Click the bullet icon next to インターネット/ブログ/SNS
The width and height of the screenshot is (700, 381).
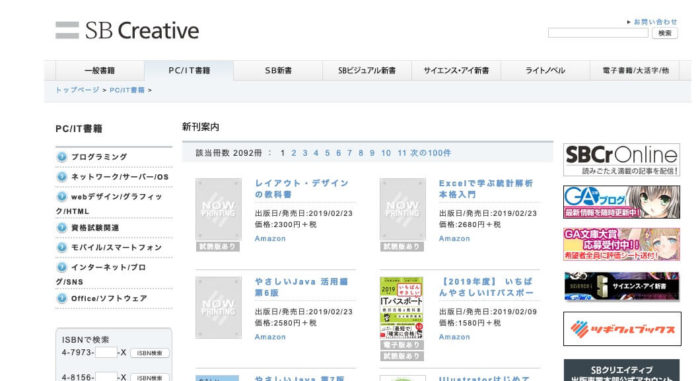pos(62,267)
